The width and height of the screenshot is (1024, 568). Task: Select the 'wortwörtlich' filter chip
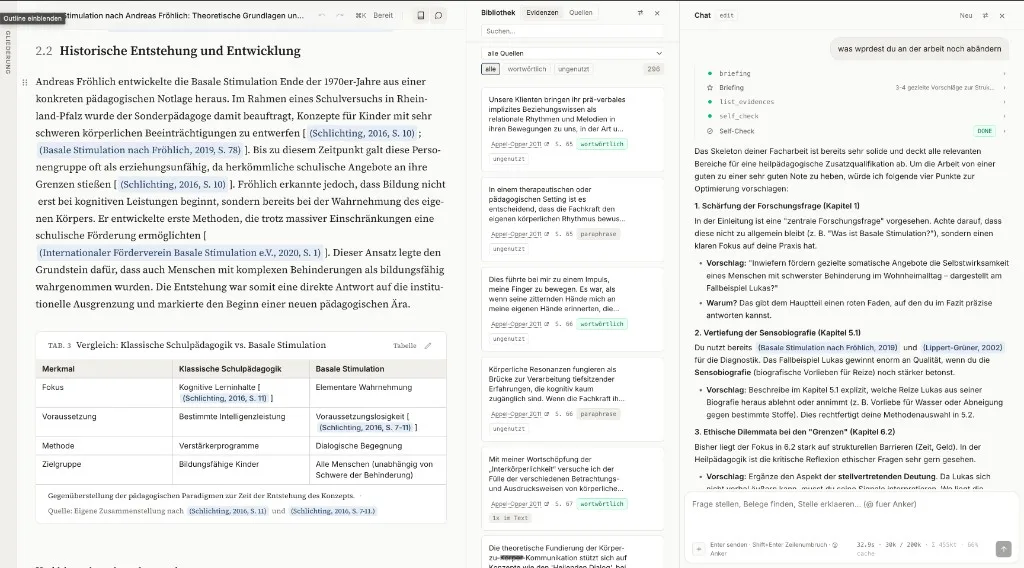526,69
